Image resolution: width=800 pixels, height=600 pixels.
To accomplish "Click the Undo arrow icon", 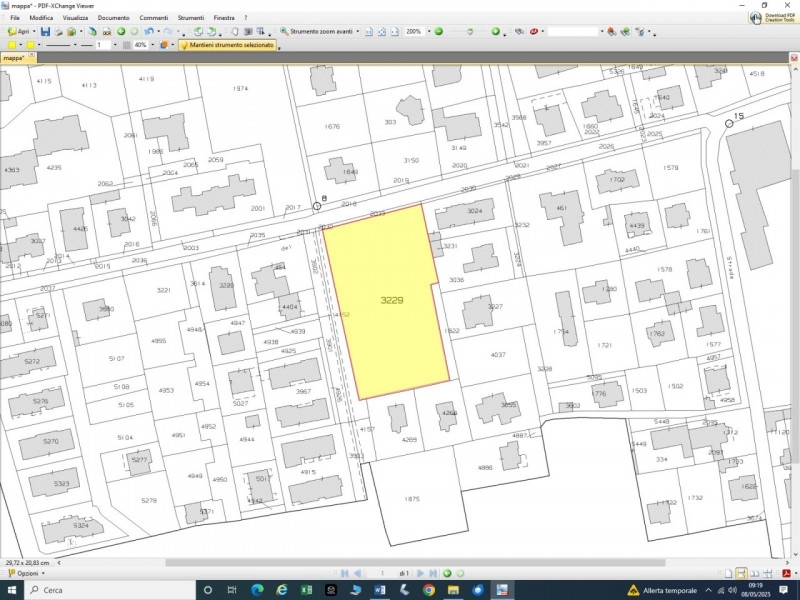I will pyautogui.click(x=149, y=32).
